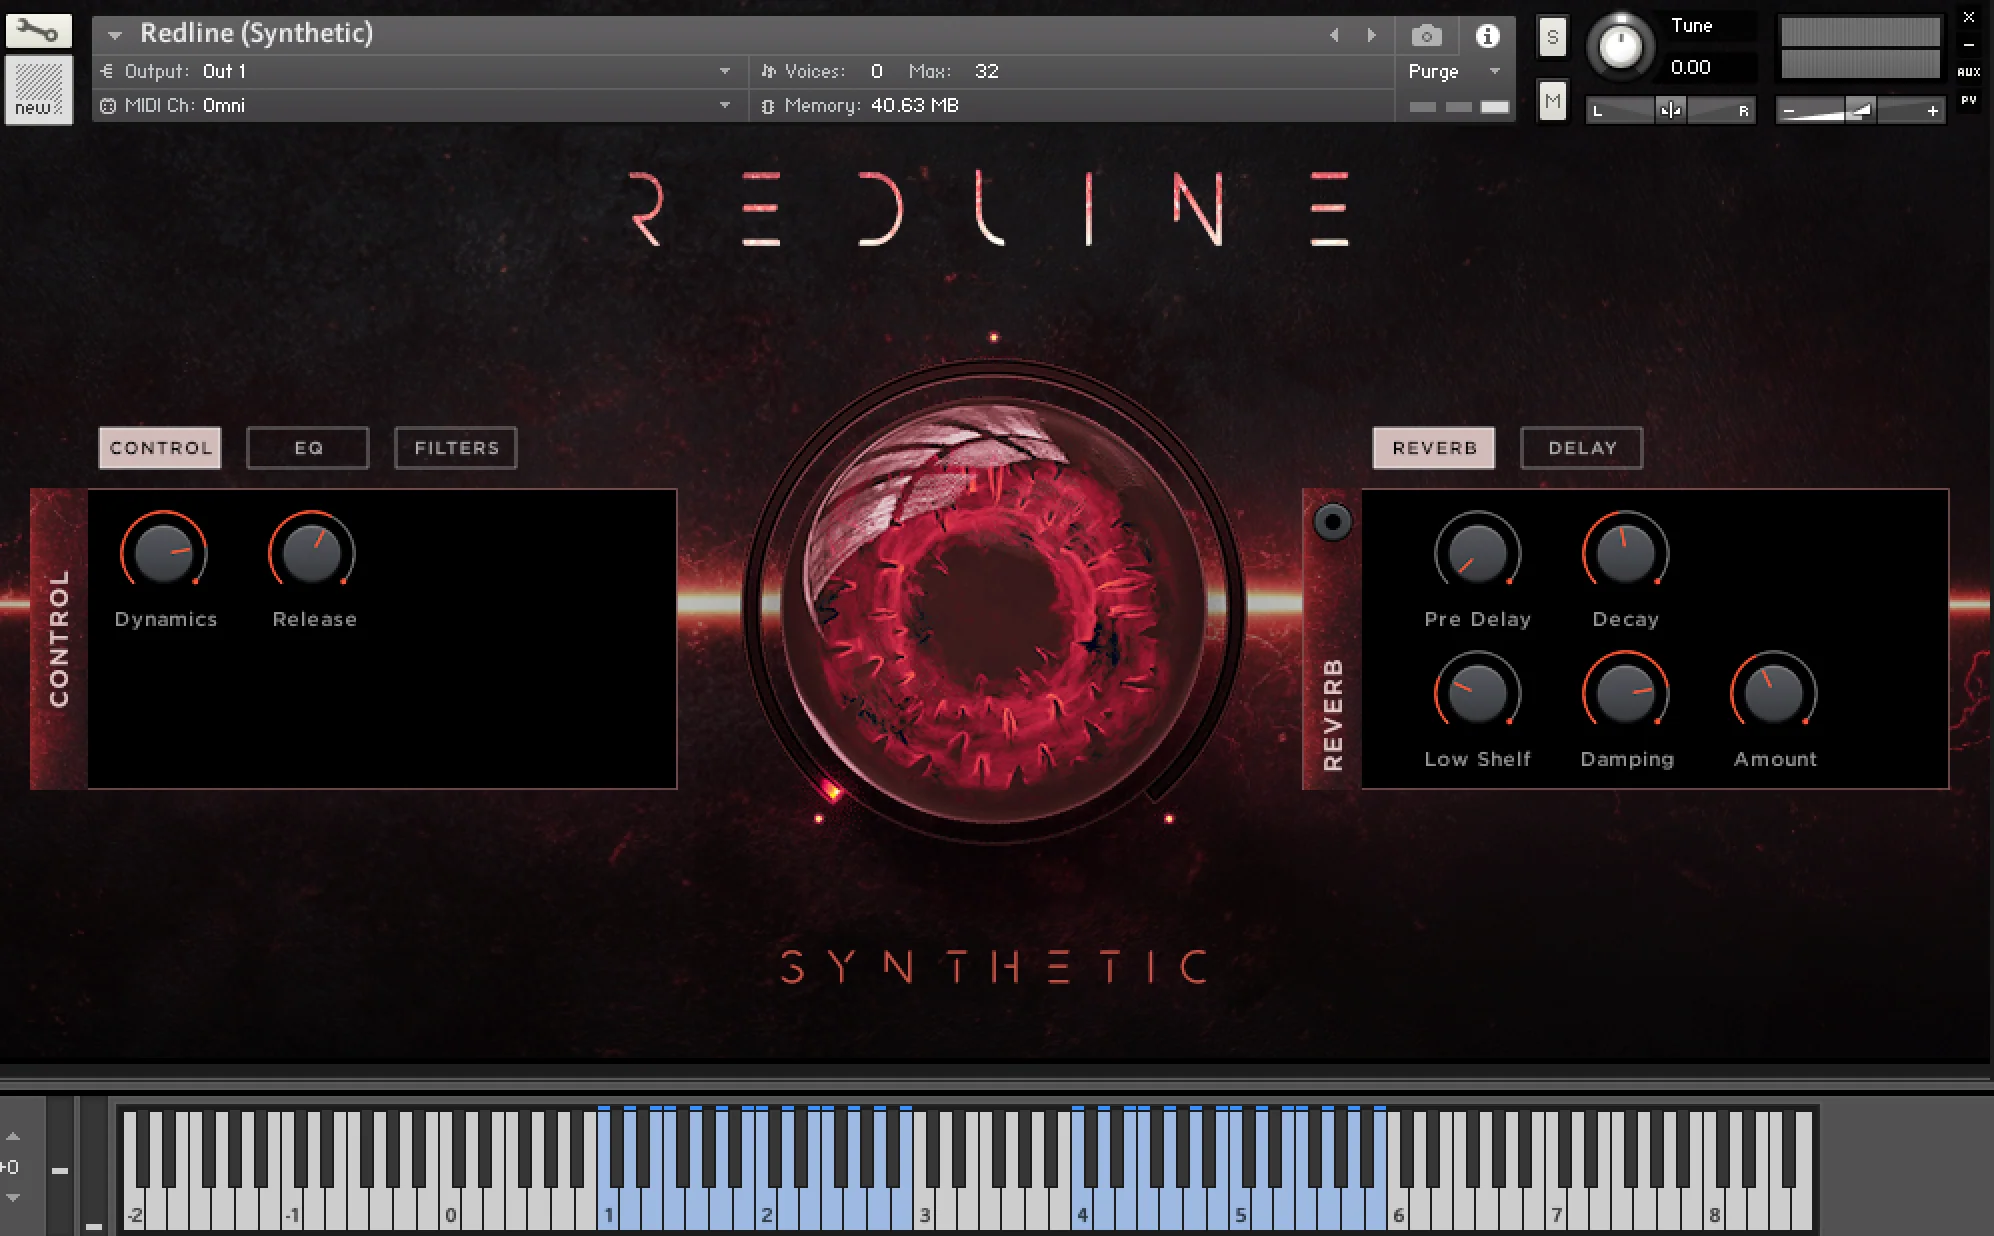
Task: Open the MIDI Ch Omni dropdown
Action: pyautogui.click(x=724, y=105)
